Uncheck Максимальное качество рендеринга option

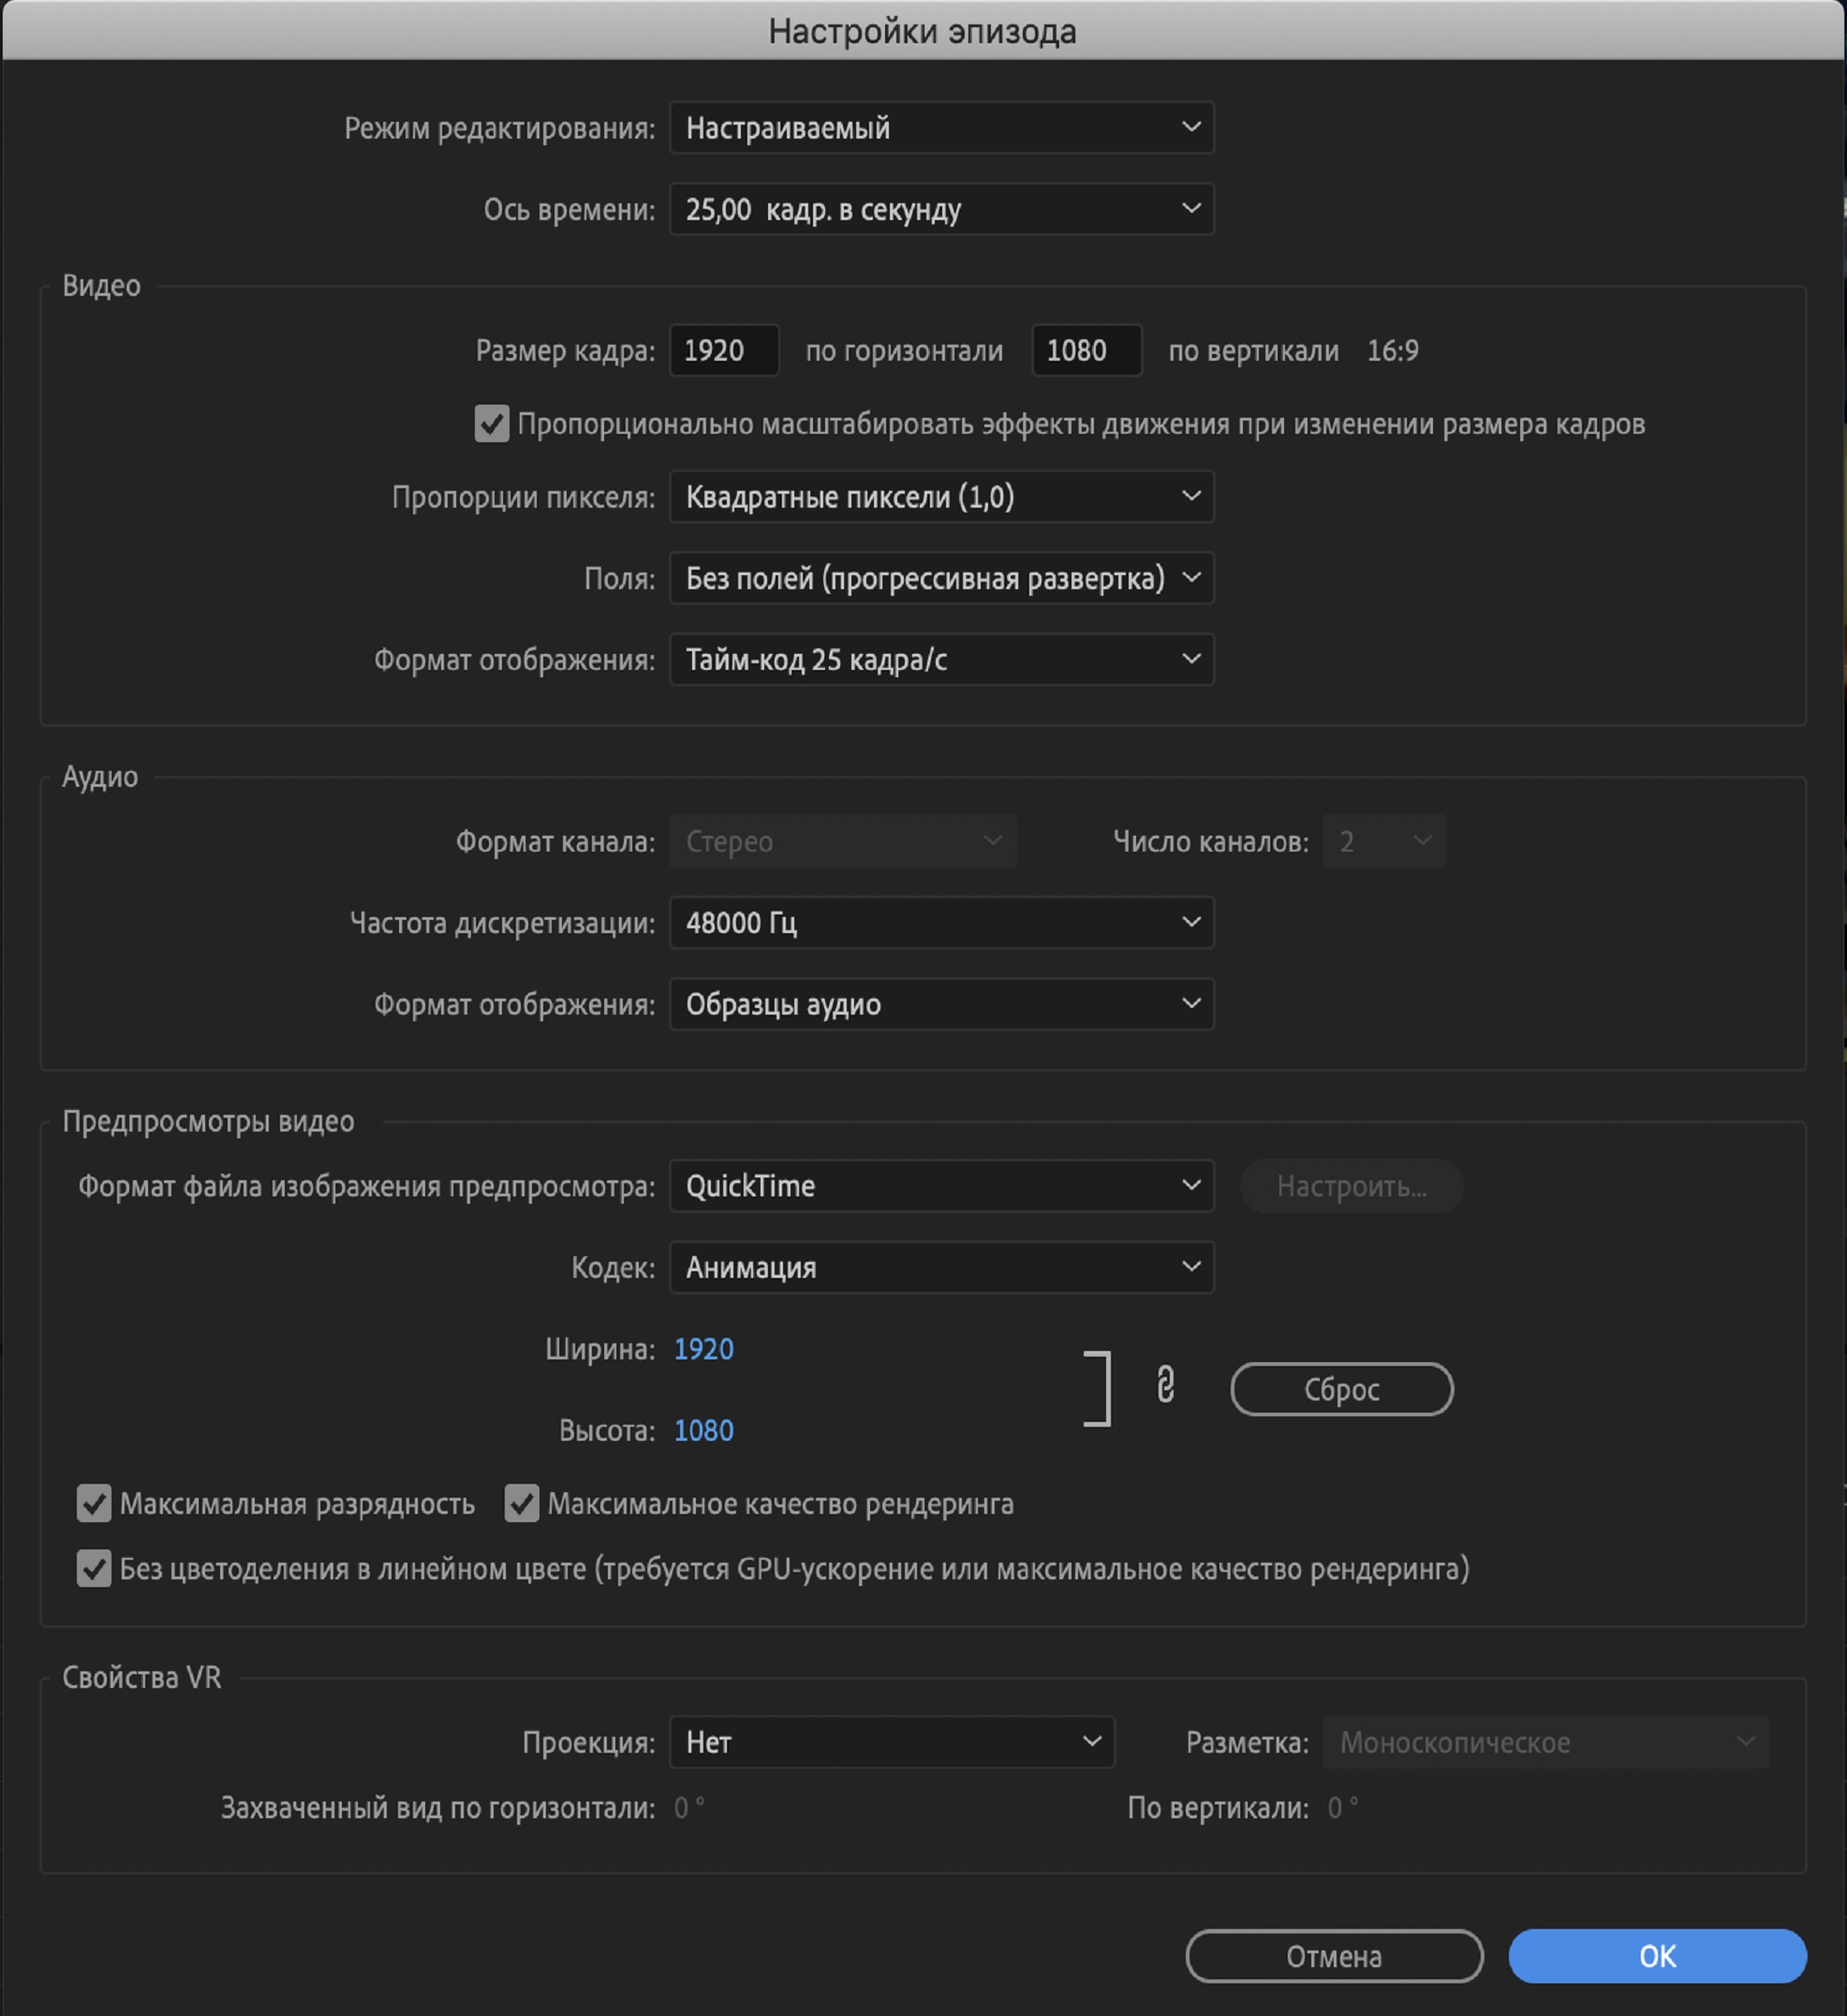[521, 1503]
